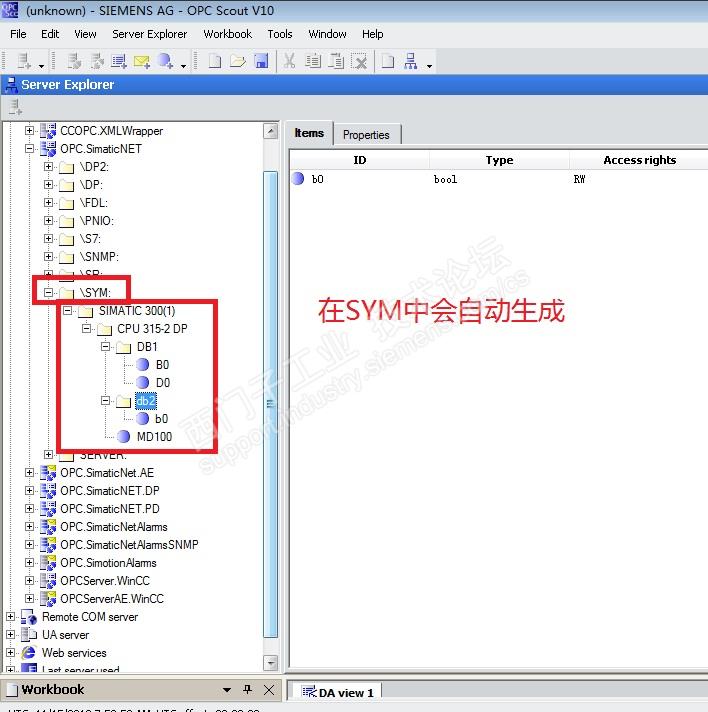708x712 pixels.
Task: Switch to the Properties tab
Action: coord(366,135)
